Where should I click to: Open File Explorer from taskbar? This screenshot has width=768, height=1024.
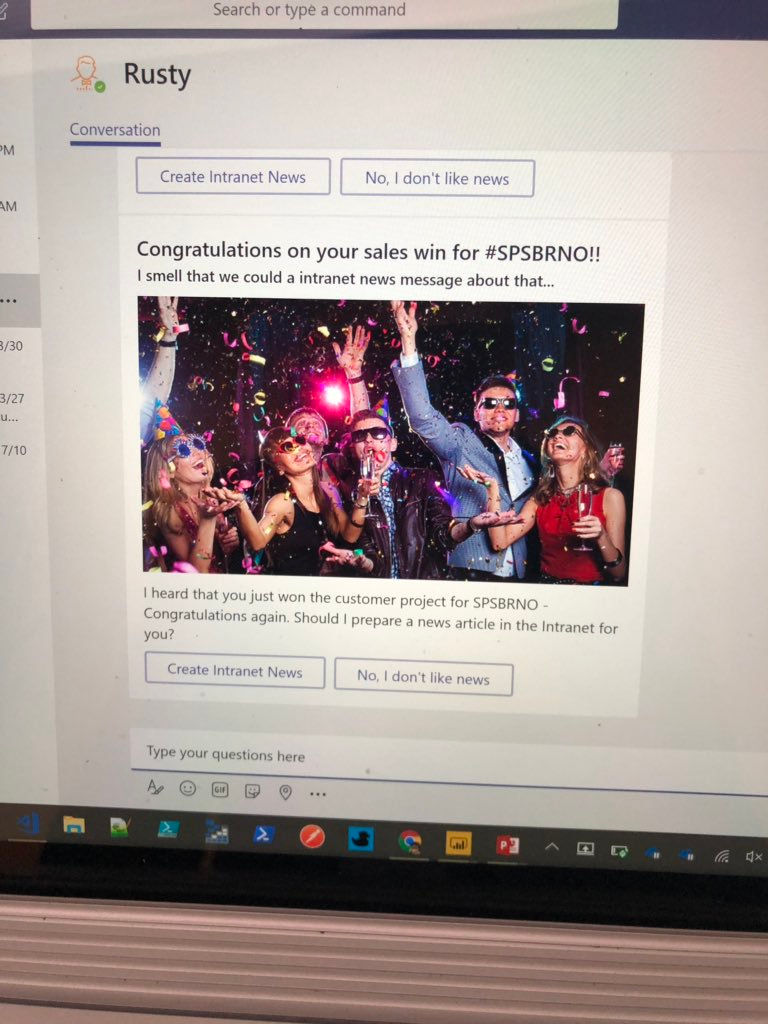point(74,825)
